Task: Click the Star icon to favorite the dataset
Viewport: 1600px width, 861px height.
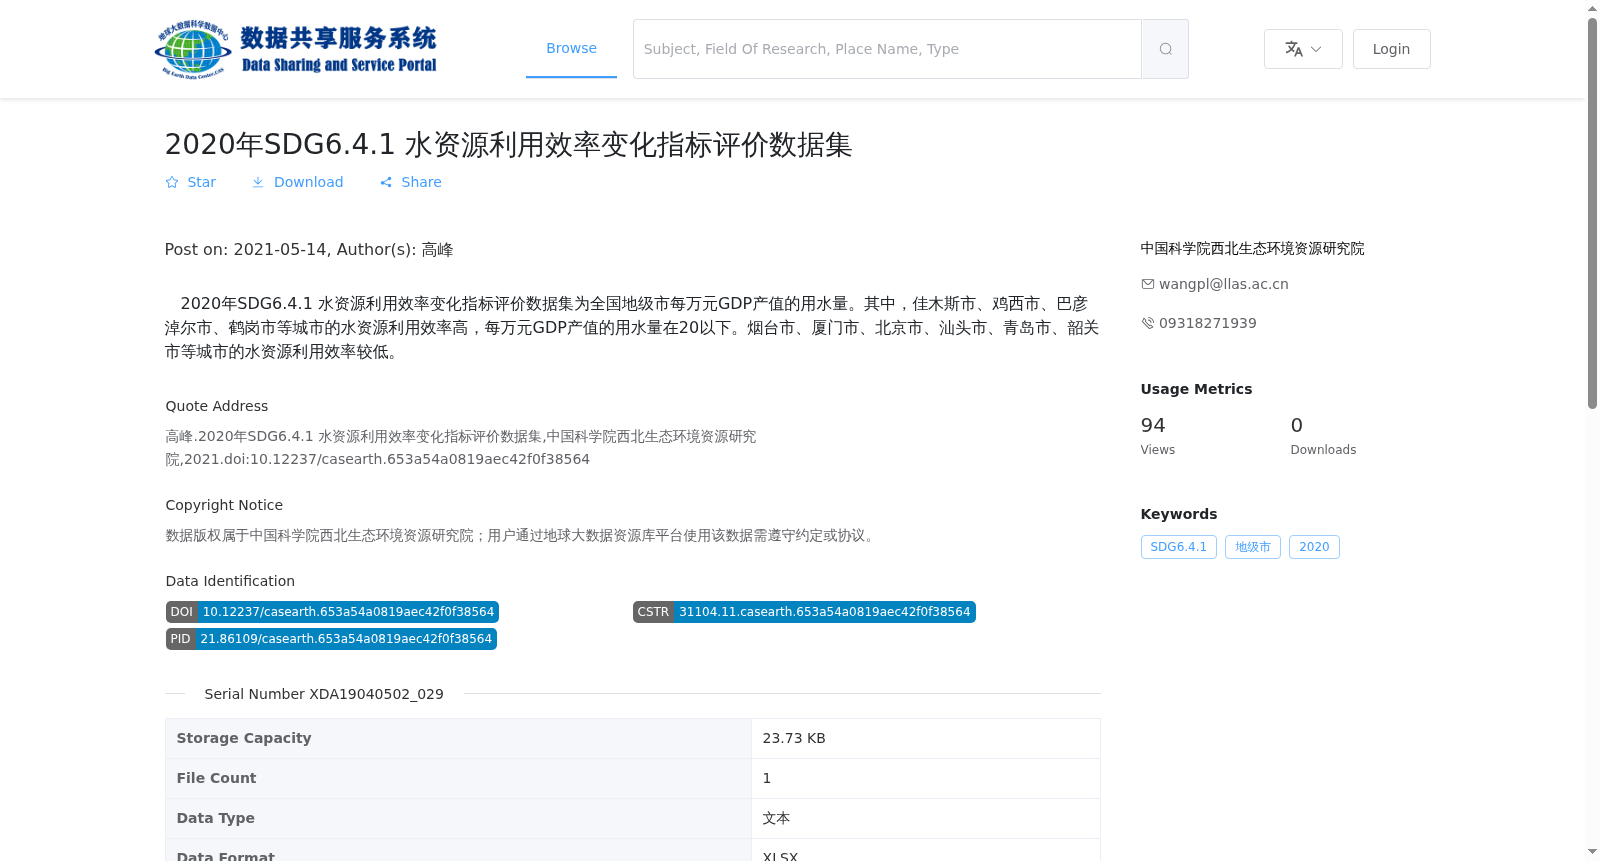Action: click(172, 182)
